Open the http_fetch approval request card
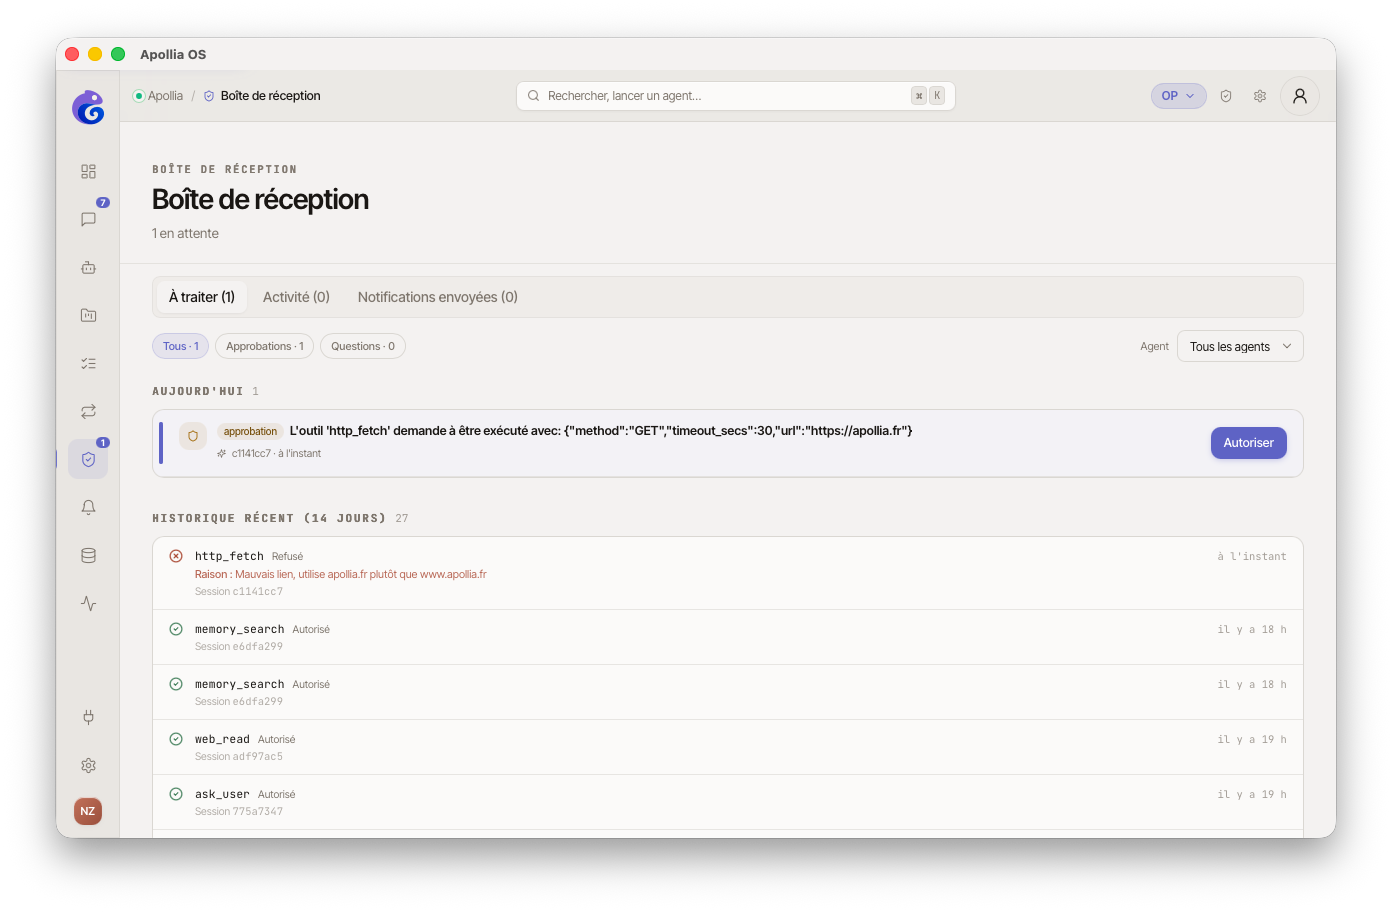Viewport: 1392px width, 912px height. [x=728, y=443]
